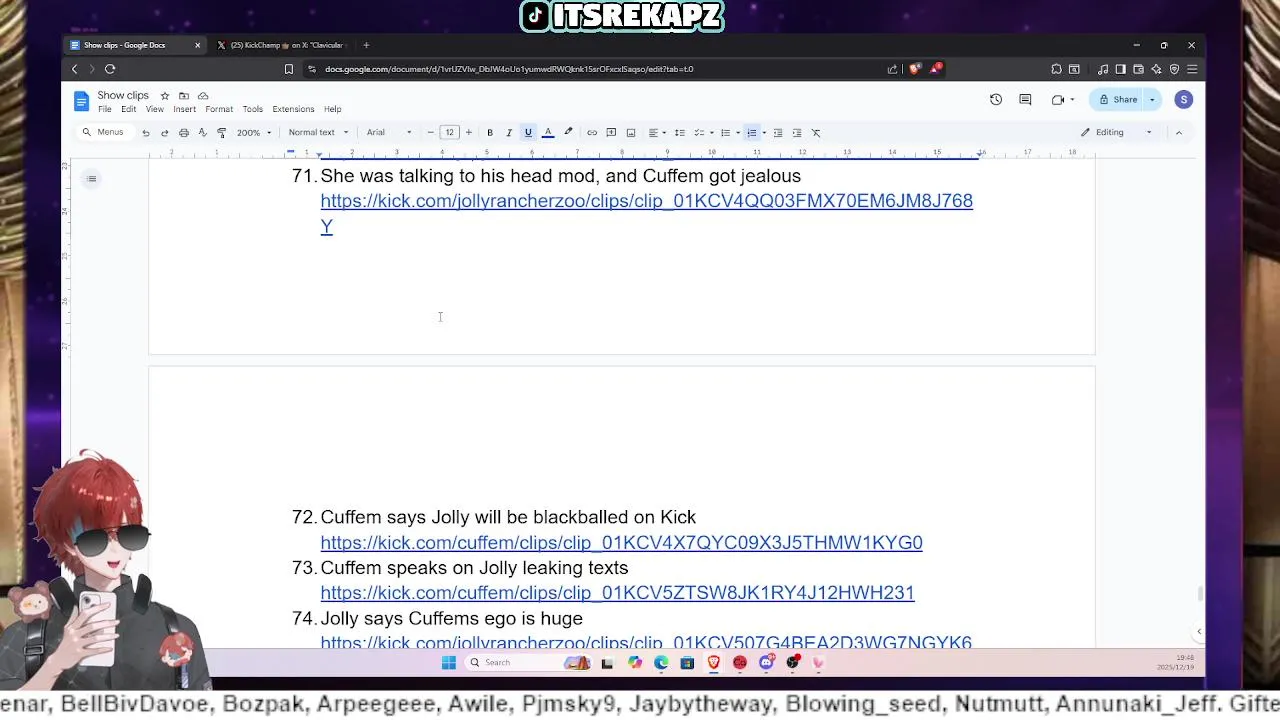Click the Menus search box
Viewport: 1280px width, 720px height.
pos(104,133)
